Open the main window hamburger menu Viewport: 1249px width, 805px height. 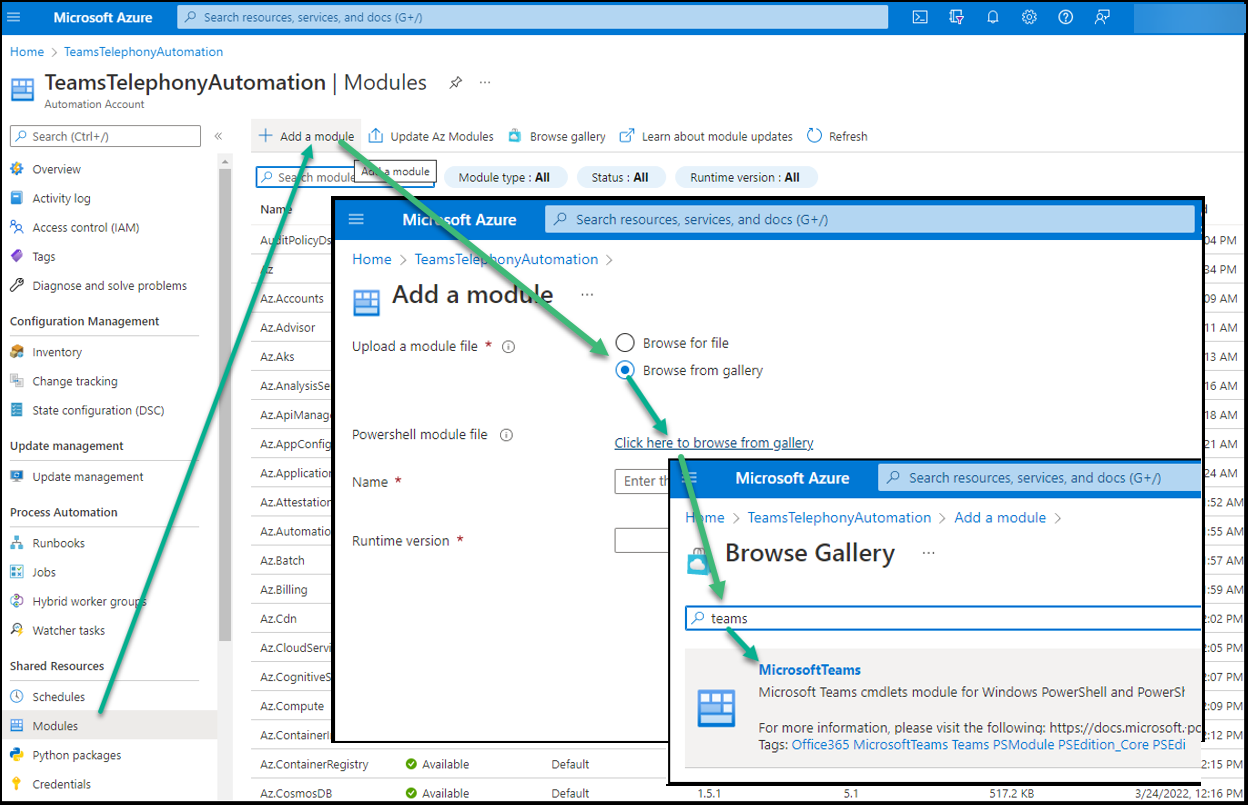pyautogui.click(x=14, y=17)
